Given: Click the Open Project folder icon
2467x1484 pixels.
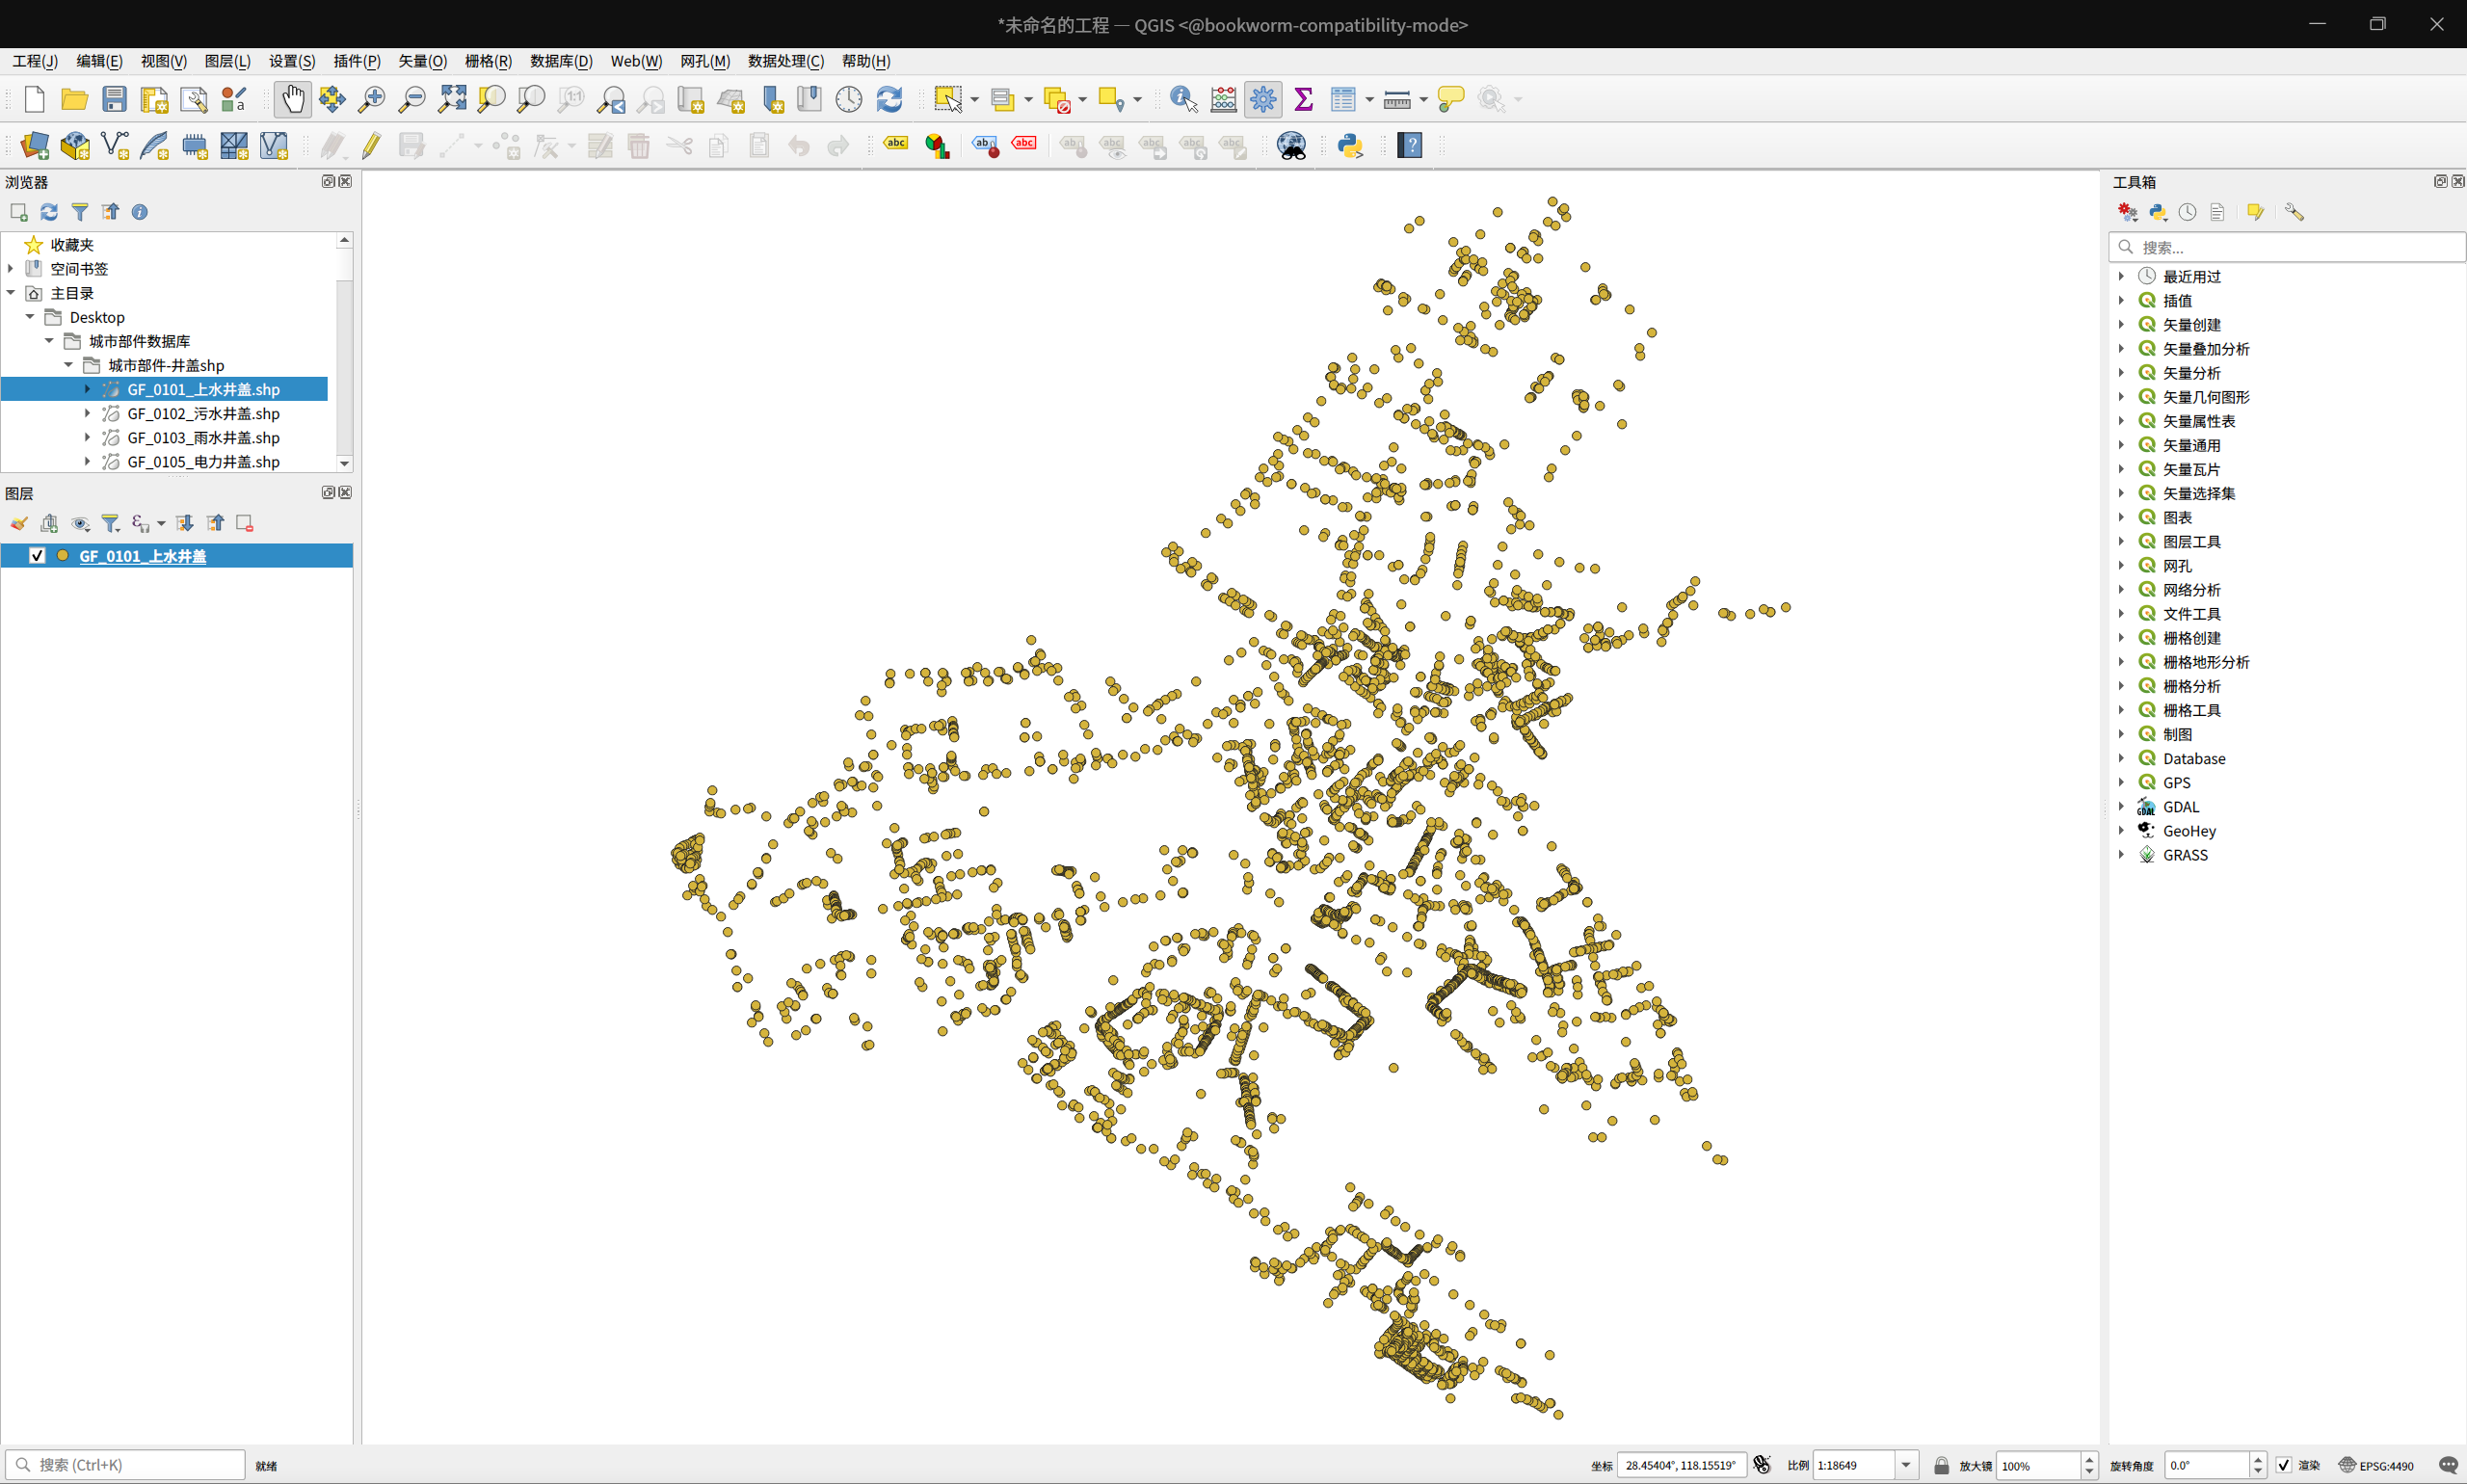Looking at the screenshot, I should pos(74,99).
